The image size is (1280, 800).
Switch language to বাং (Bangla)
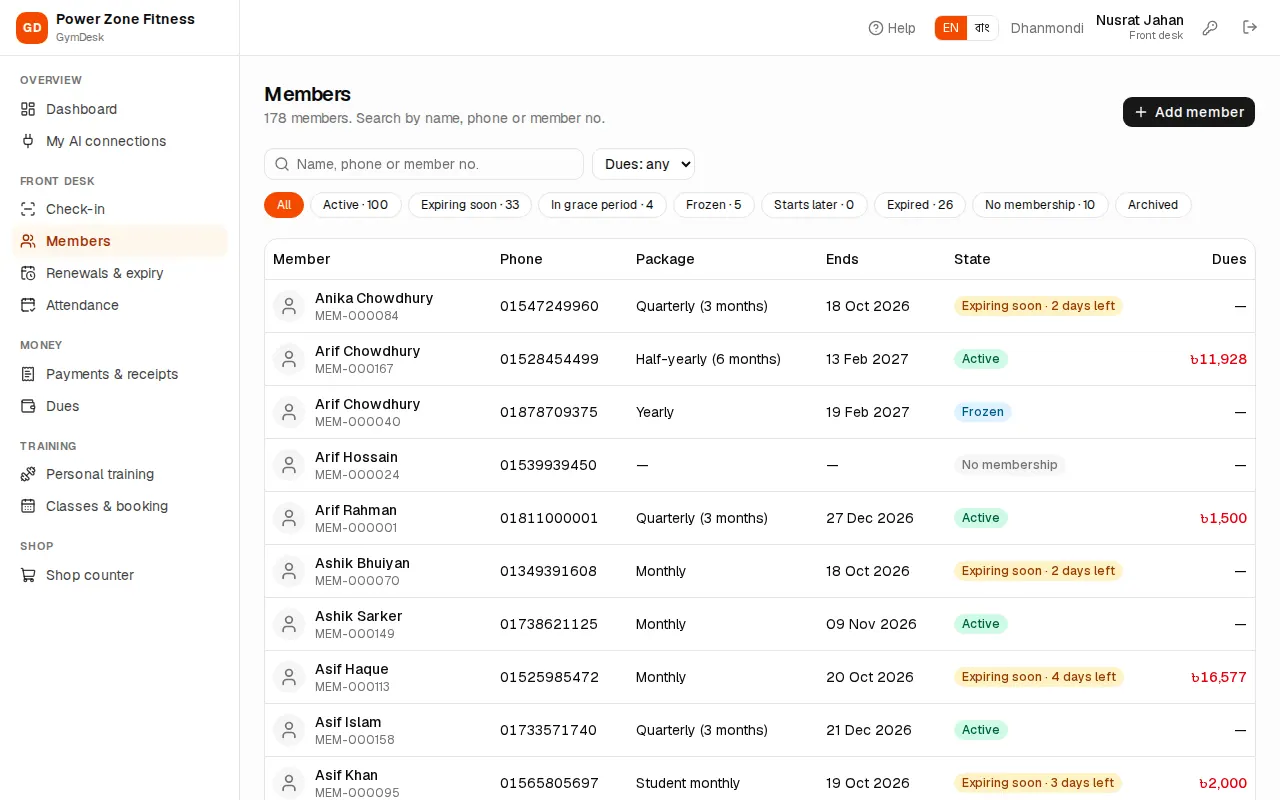pyautogui.click(x=982, y=28)
